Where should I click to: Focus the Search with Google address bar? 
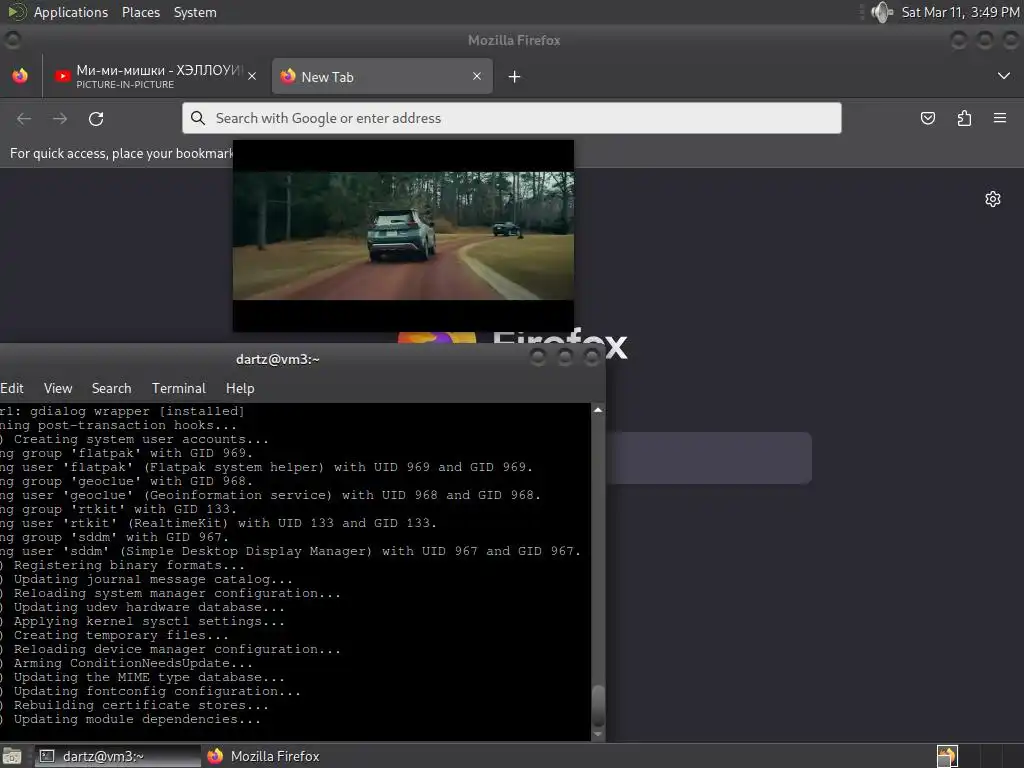pos(511,118)
